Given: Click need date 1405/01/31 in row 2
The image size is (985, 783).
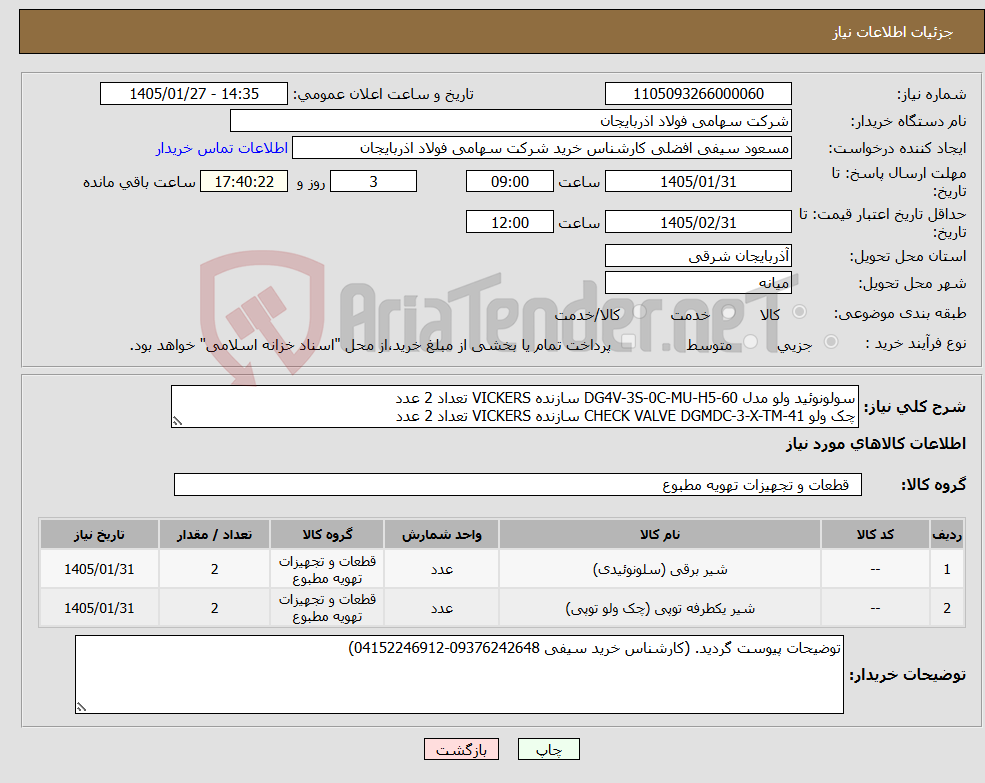Looking at the screenshot, I should click(x=99, y=608).
